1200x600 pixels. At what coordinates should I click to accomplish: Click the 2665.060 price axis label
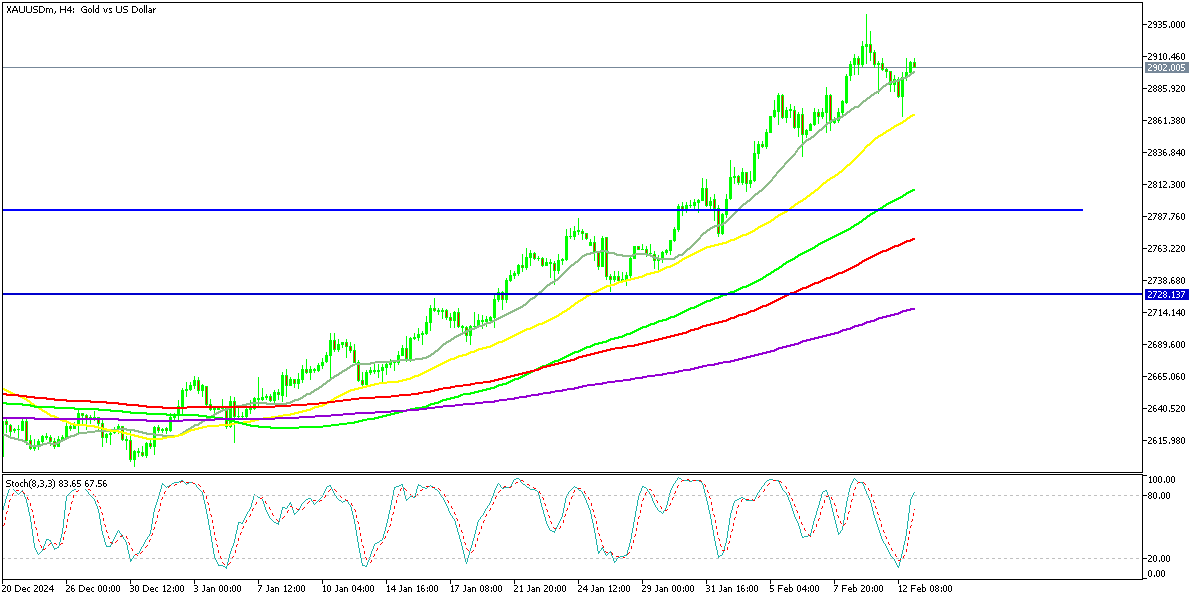1167,376
